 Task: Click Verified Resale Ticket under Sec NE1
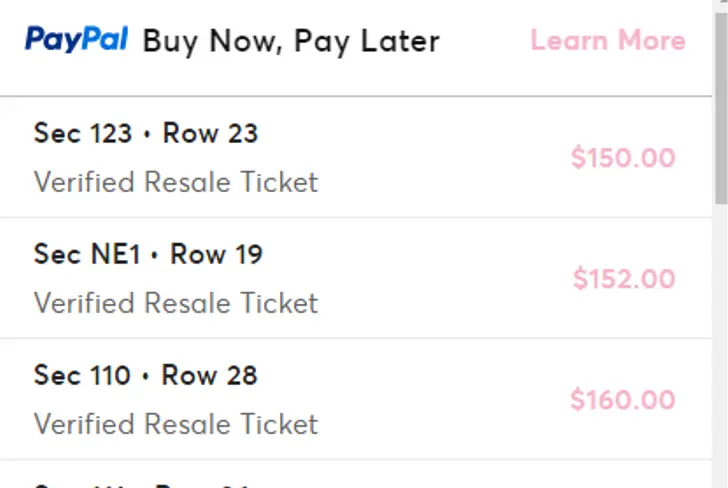(175, 303)
